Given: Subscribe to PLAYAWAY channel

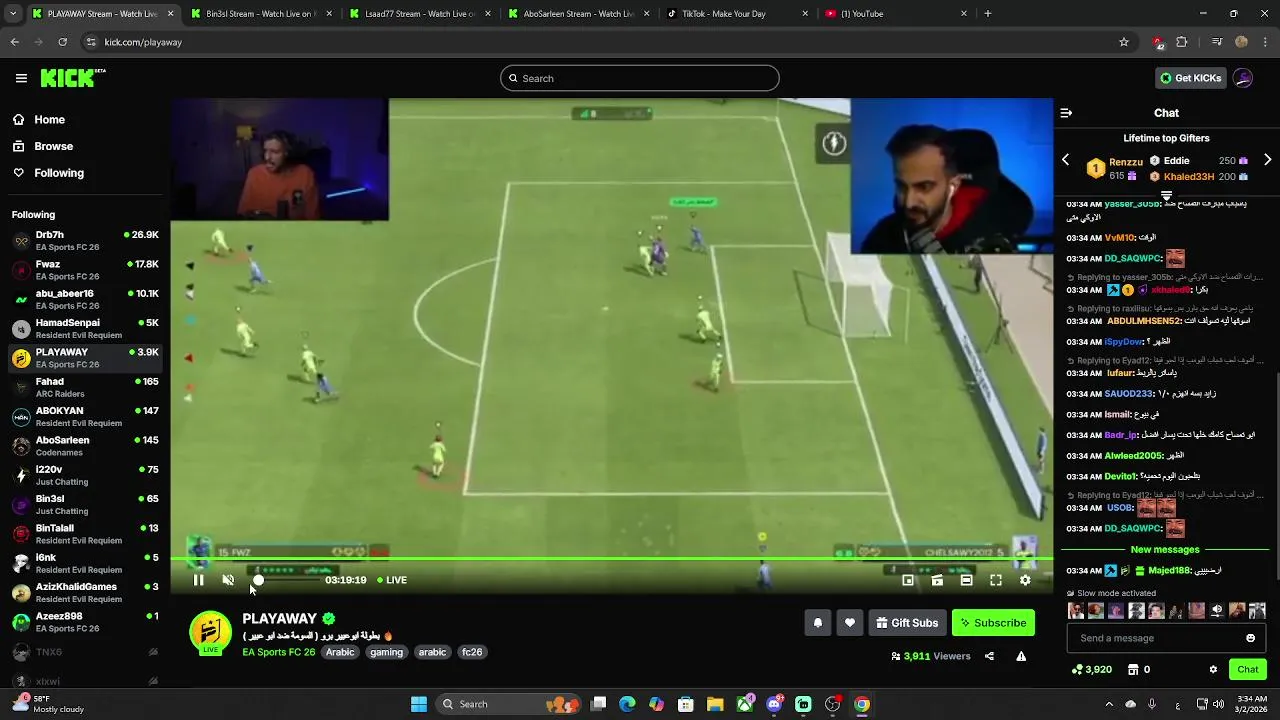Looking at the screenshot, I should (x=993, y=623).
